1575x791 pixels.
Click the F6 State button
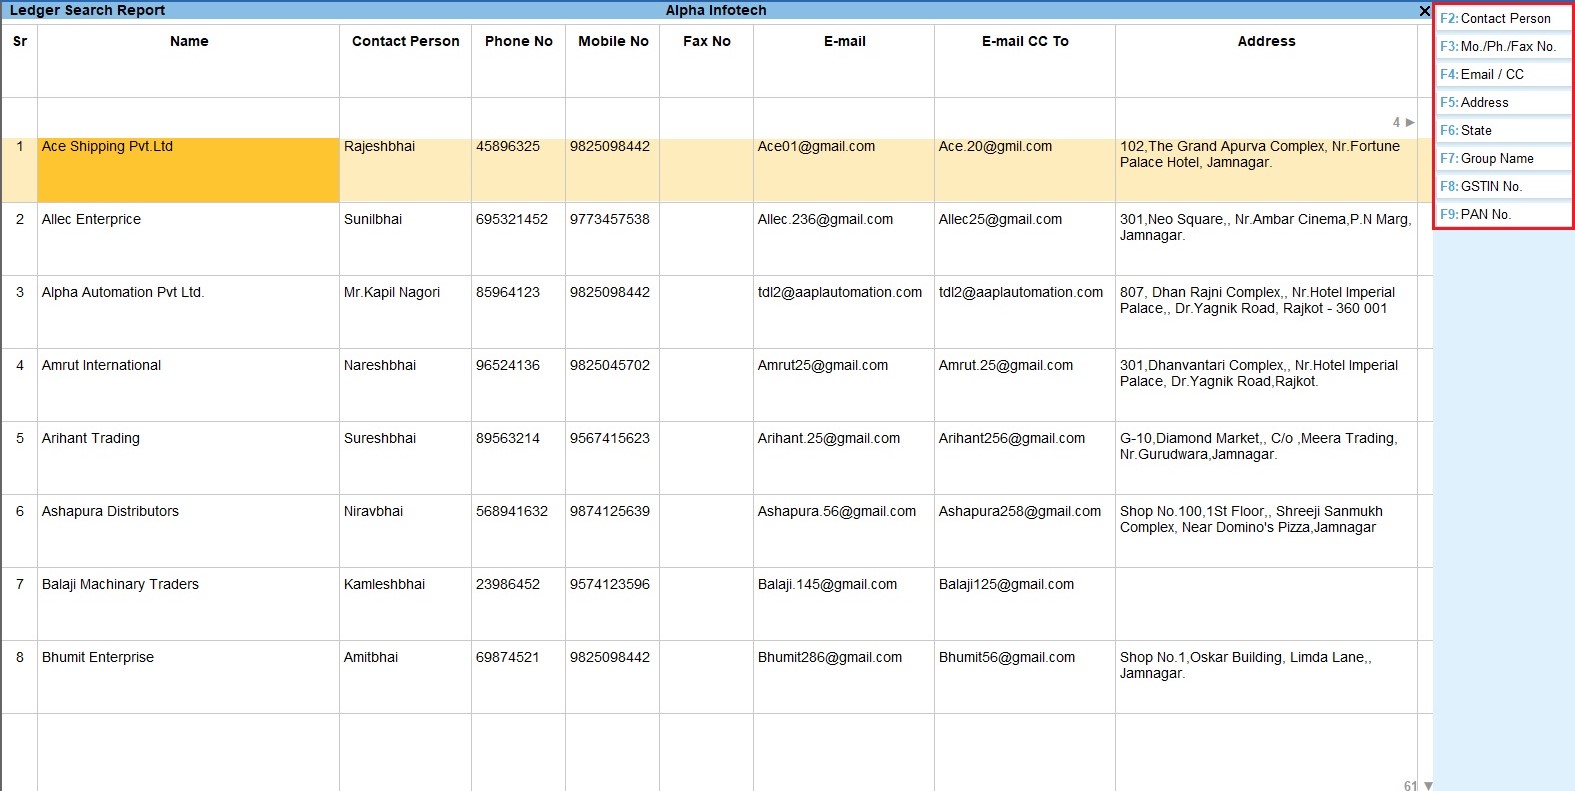[1503, 130]
